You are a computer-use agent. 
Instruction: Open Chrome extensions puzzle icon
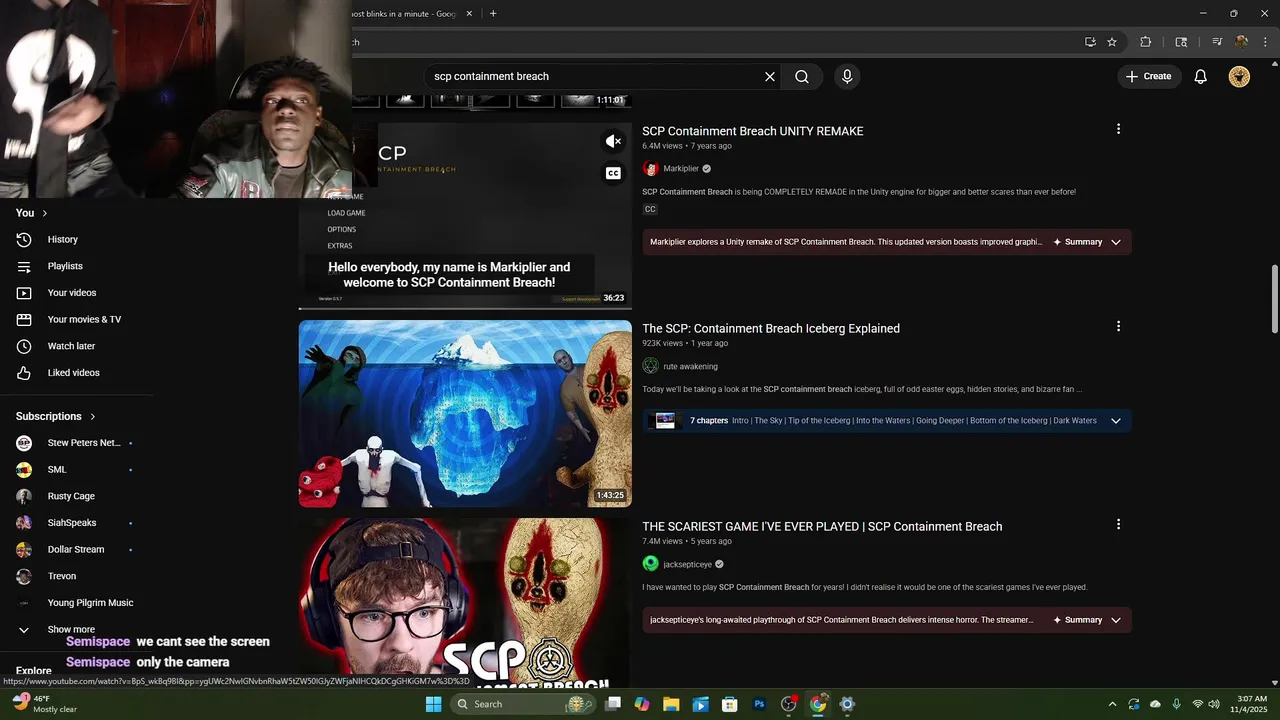tap(1146, 42)
